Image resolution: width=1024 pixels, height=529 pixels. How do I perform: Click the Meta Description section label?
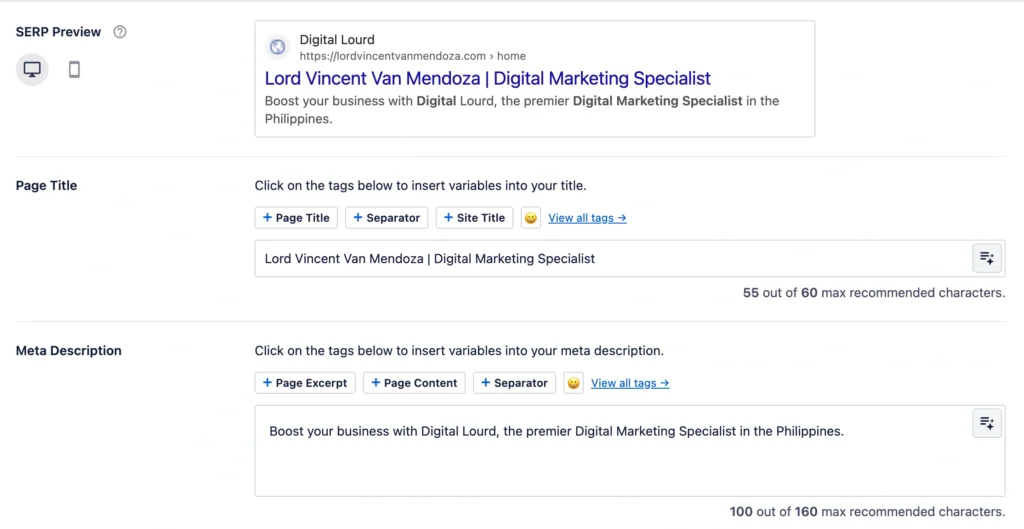click(69, 351)
